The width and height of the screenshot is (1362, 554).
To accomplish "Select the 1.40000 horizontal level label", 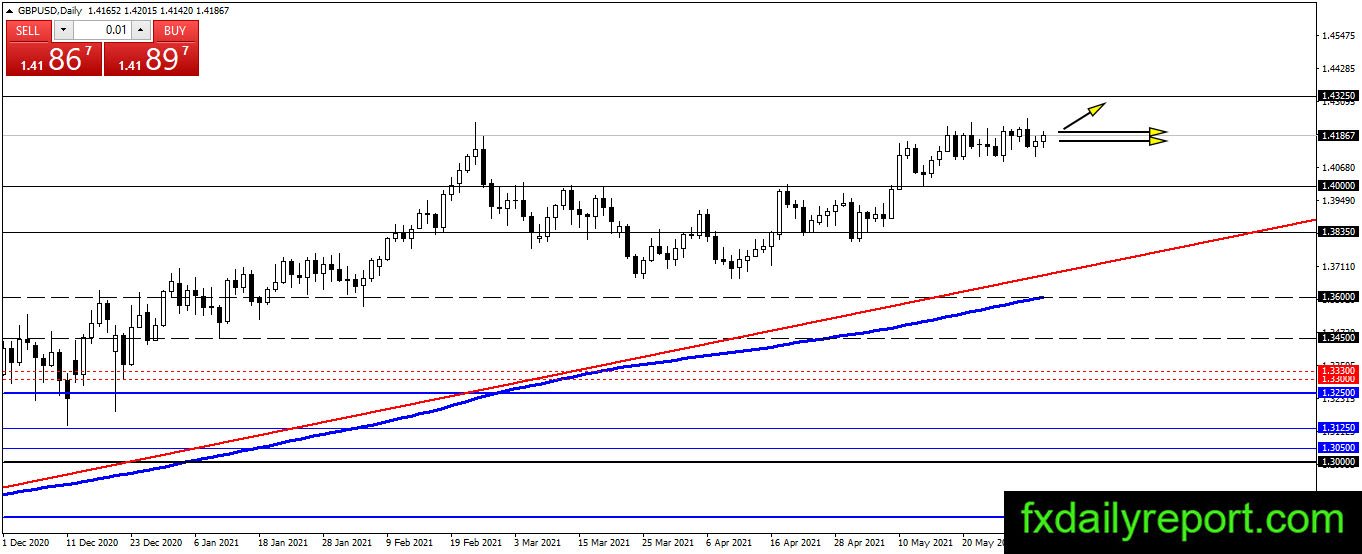I will pos(1338,186).
